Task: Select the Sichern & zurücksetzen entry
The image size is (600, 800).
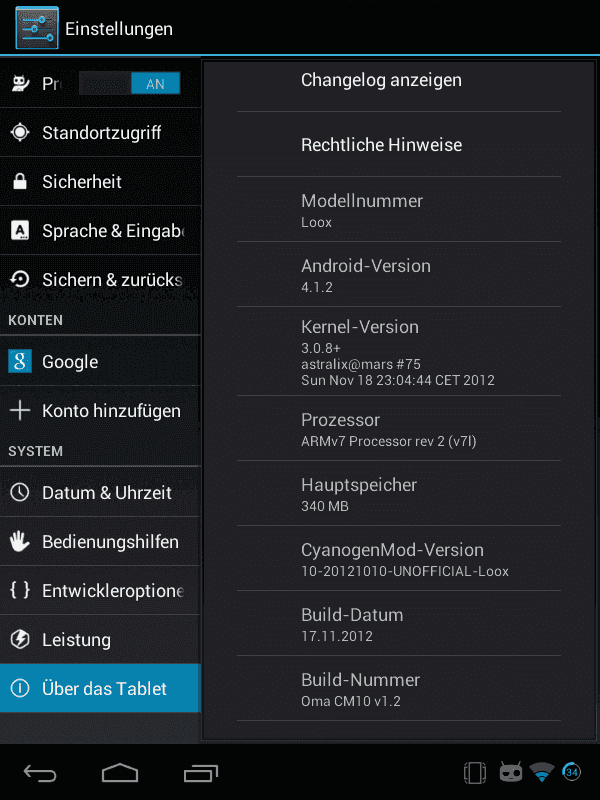Action: pos(101,280)
